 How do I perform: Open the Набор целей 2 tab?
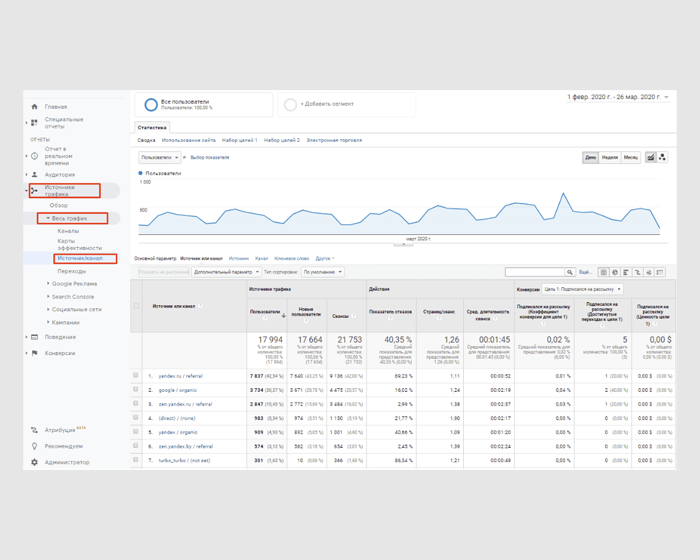pyautogui.click(x=282, y=140)
